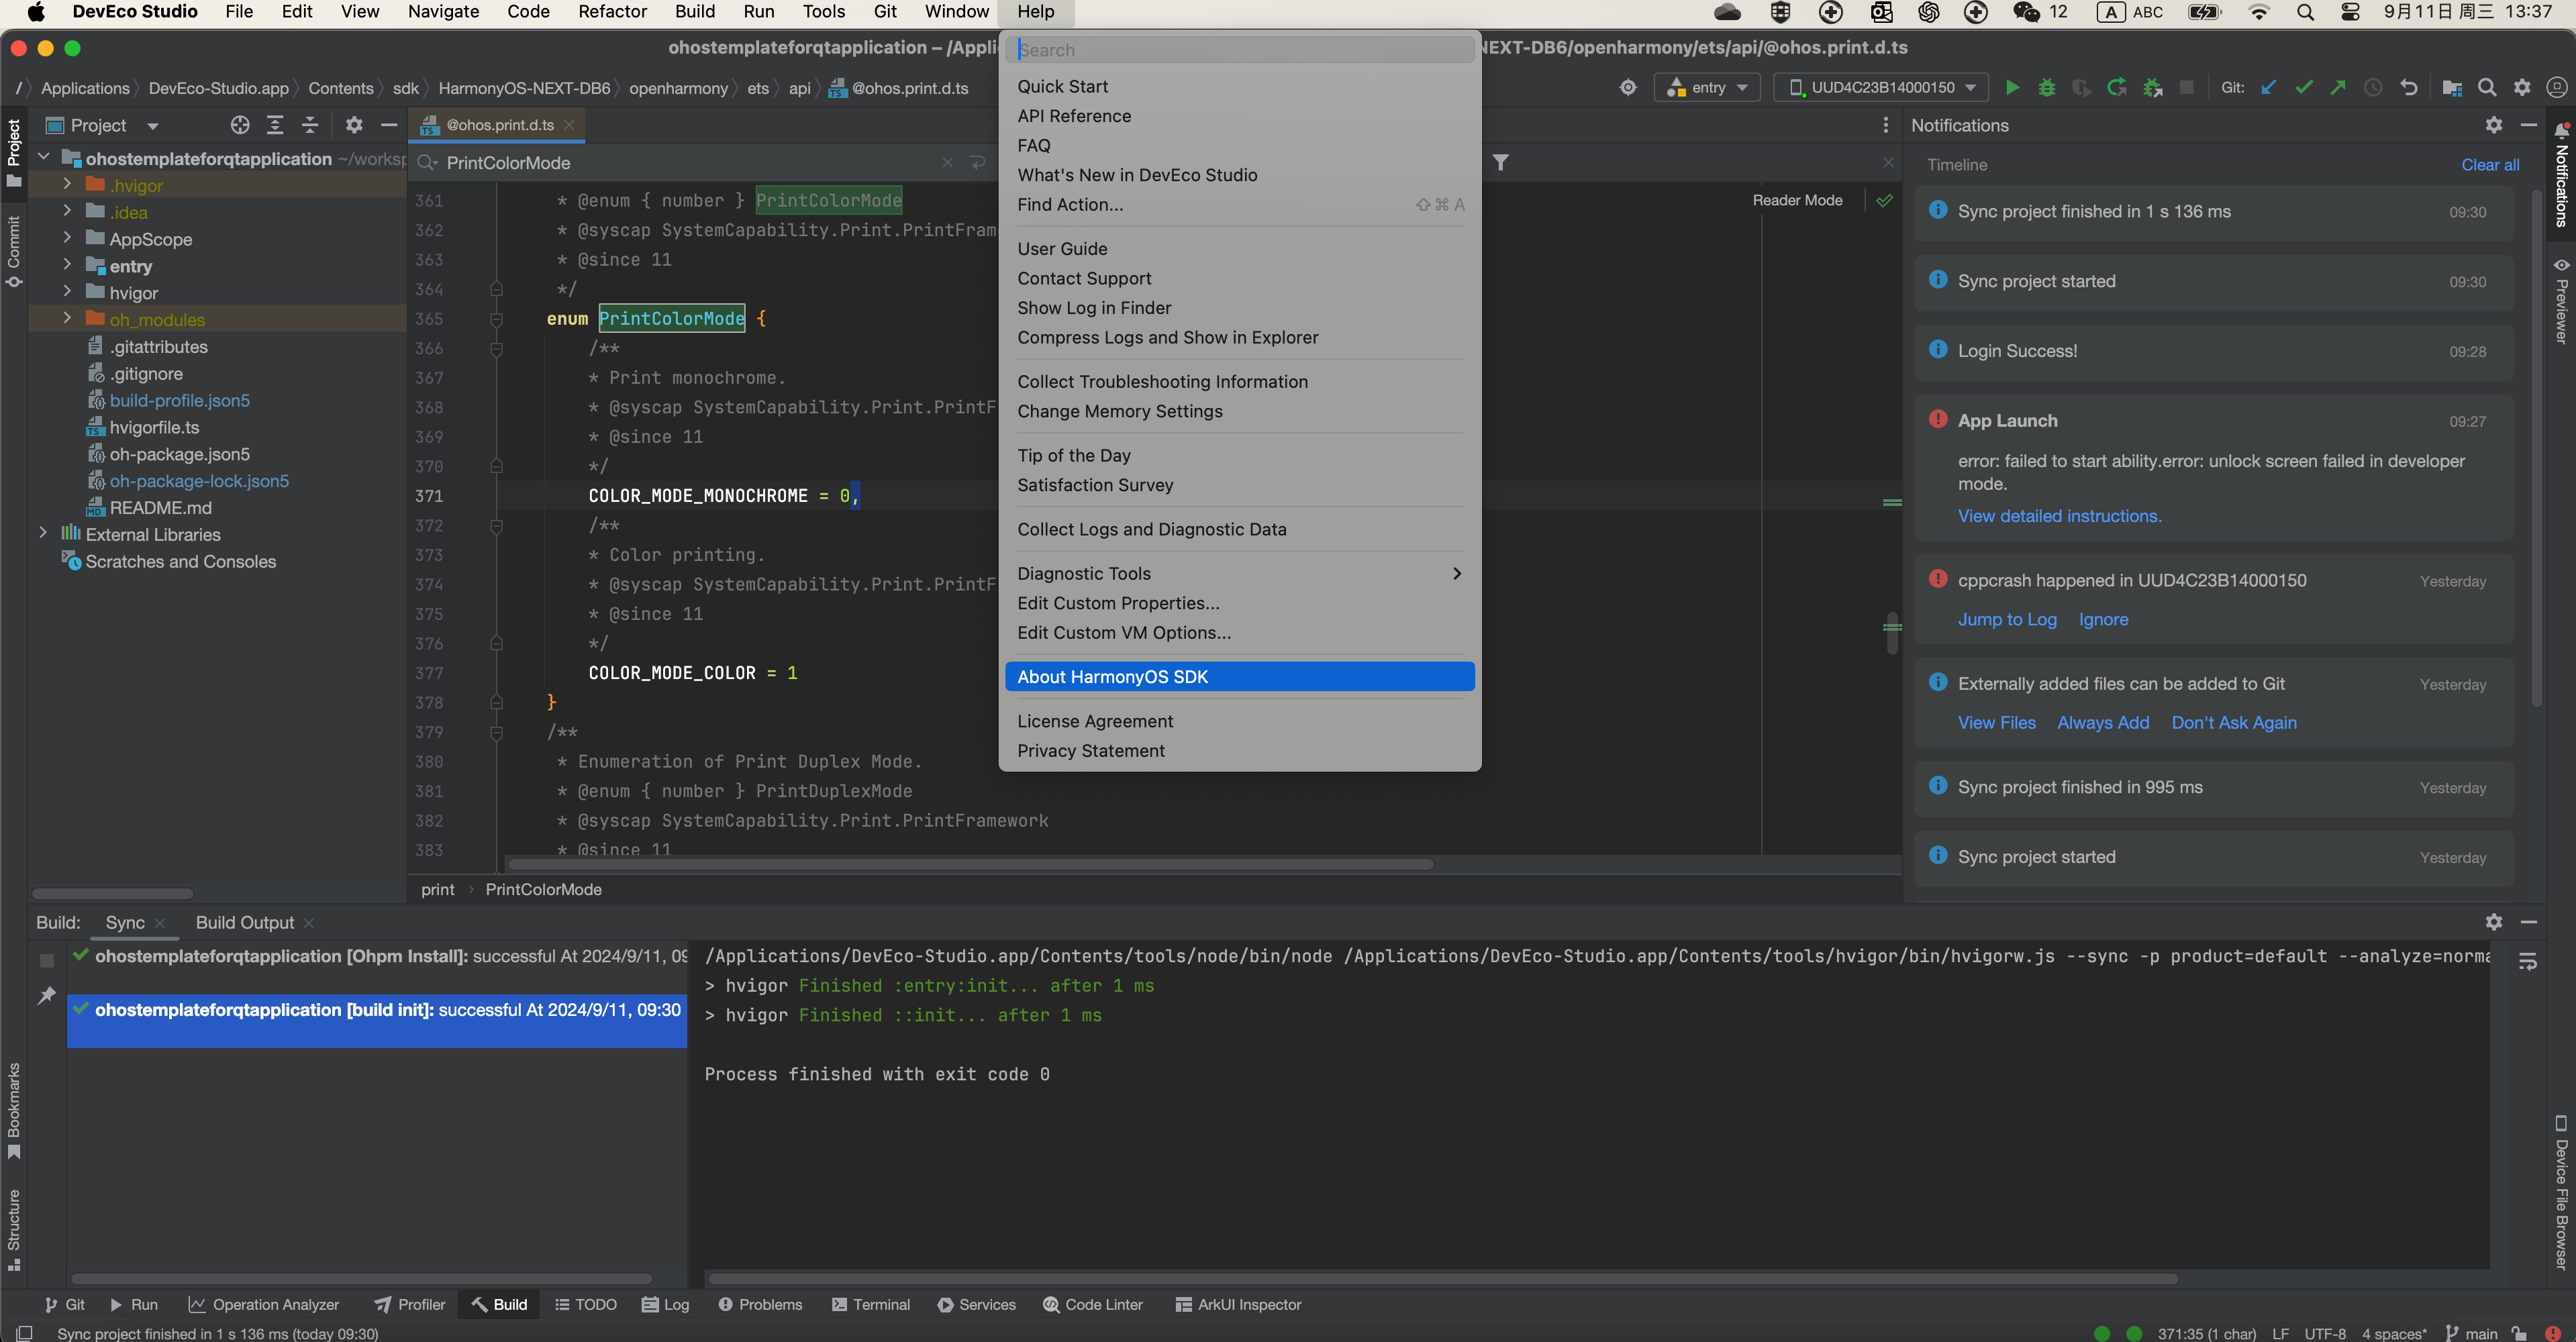Screen dimensions: 2576x1342
Task: Click the View detailed instructions link
Action: tap(2059, 516)
